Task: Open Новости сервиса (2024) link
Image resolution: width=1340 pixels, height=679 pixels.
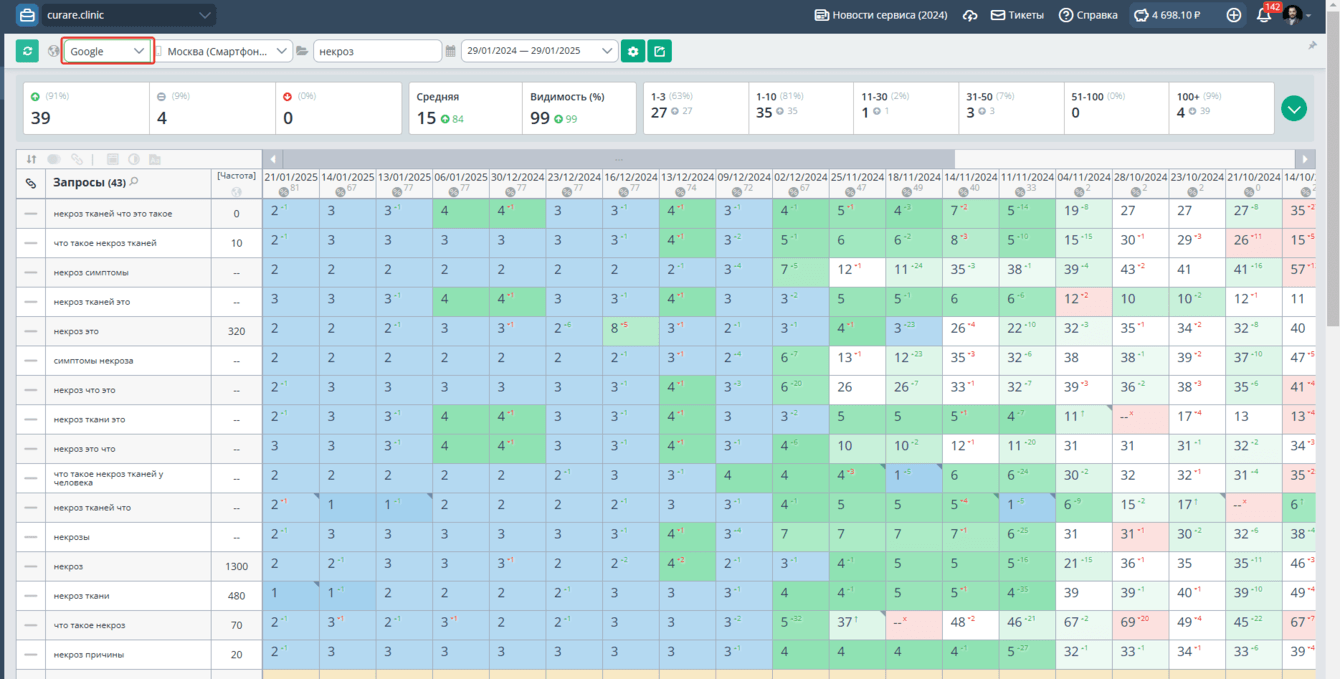Action: [881, 15]
